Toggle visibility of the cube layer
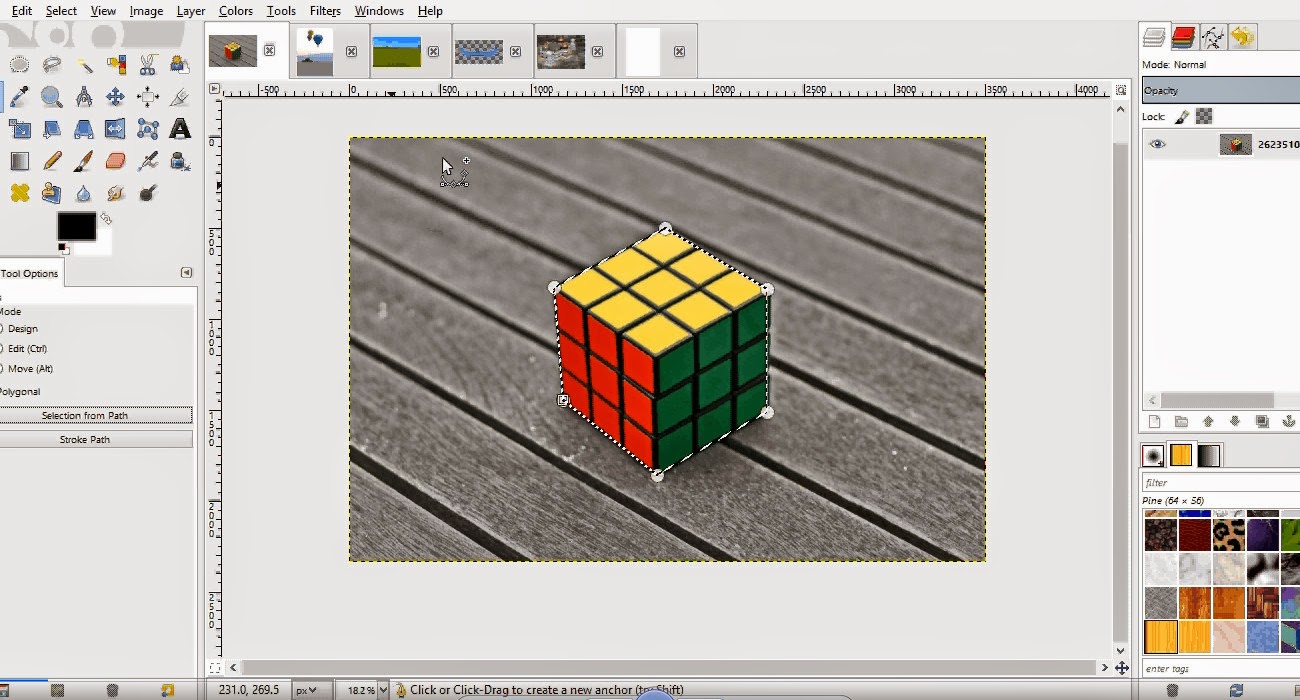The width and height of the screenshot is (1300, 700). [1159, 144]
